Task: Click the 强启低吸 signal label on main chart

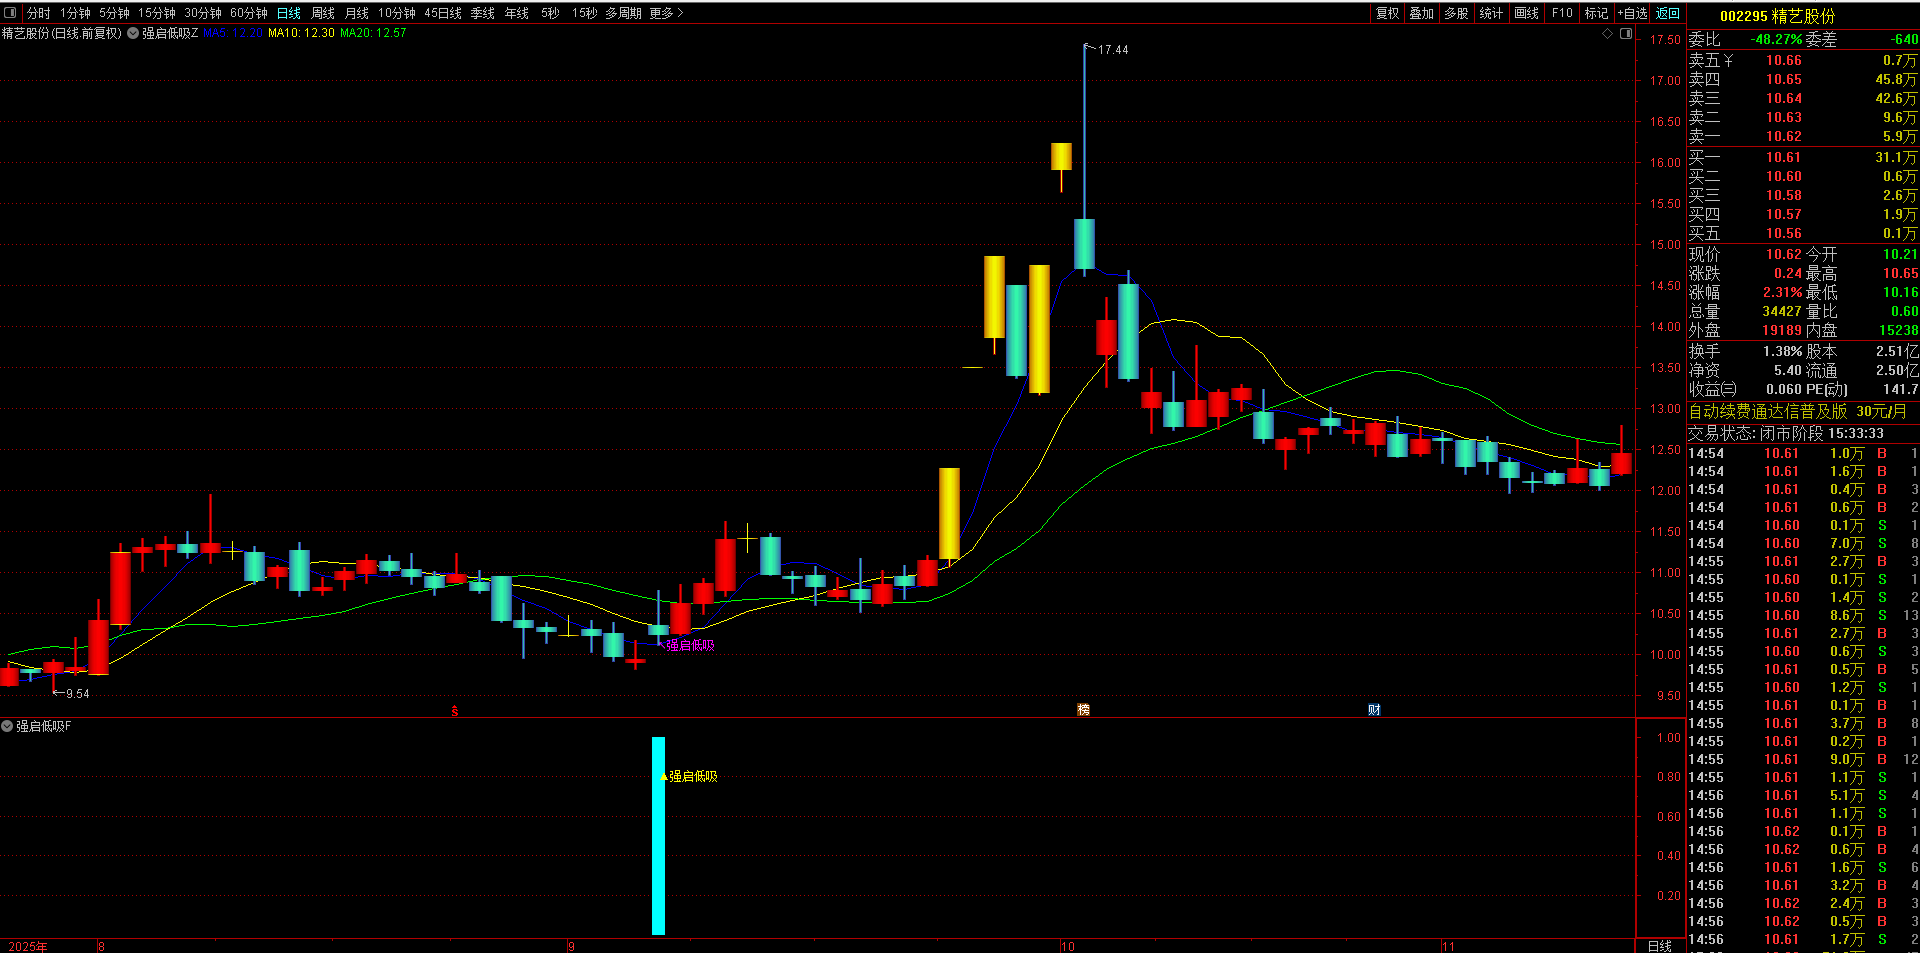Action: 691,645
